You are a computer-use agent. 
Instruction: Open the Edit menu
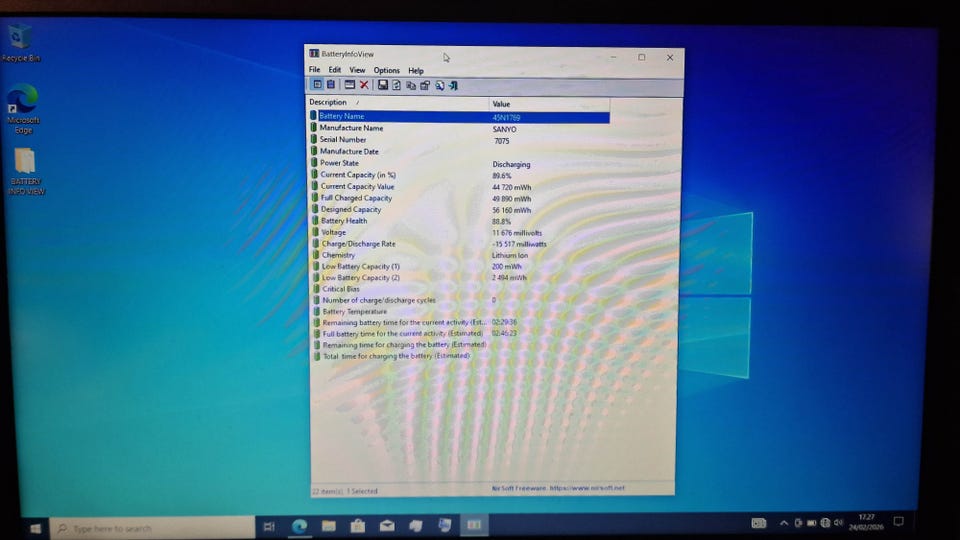334,70
